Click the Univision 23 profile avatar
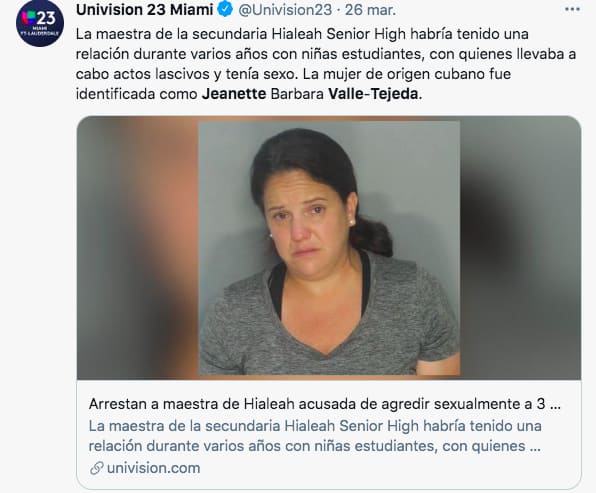 [40, 23]
